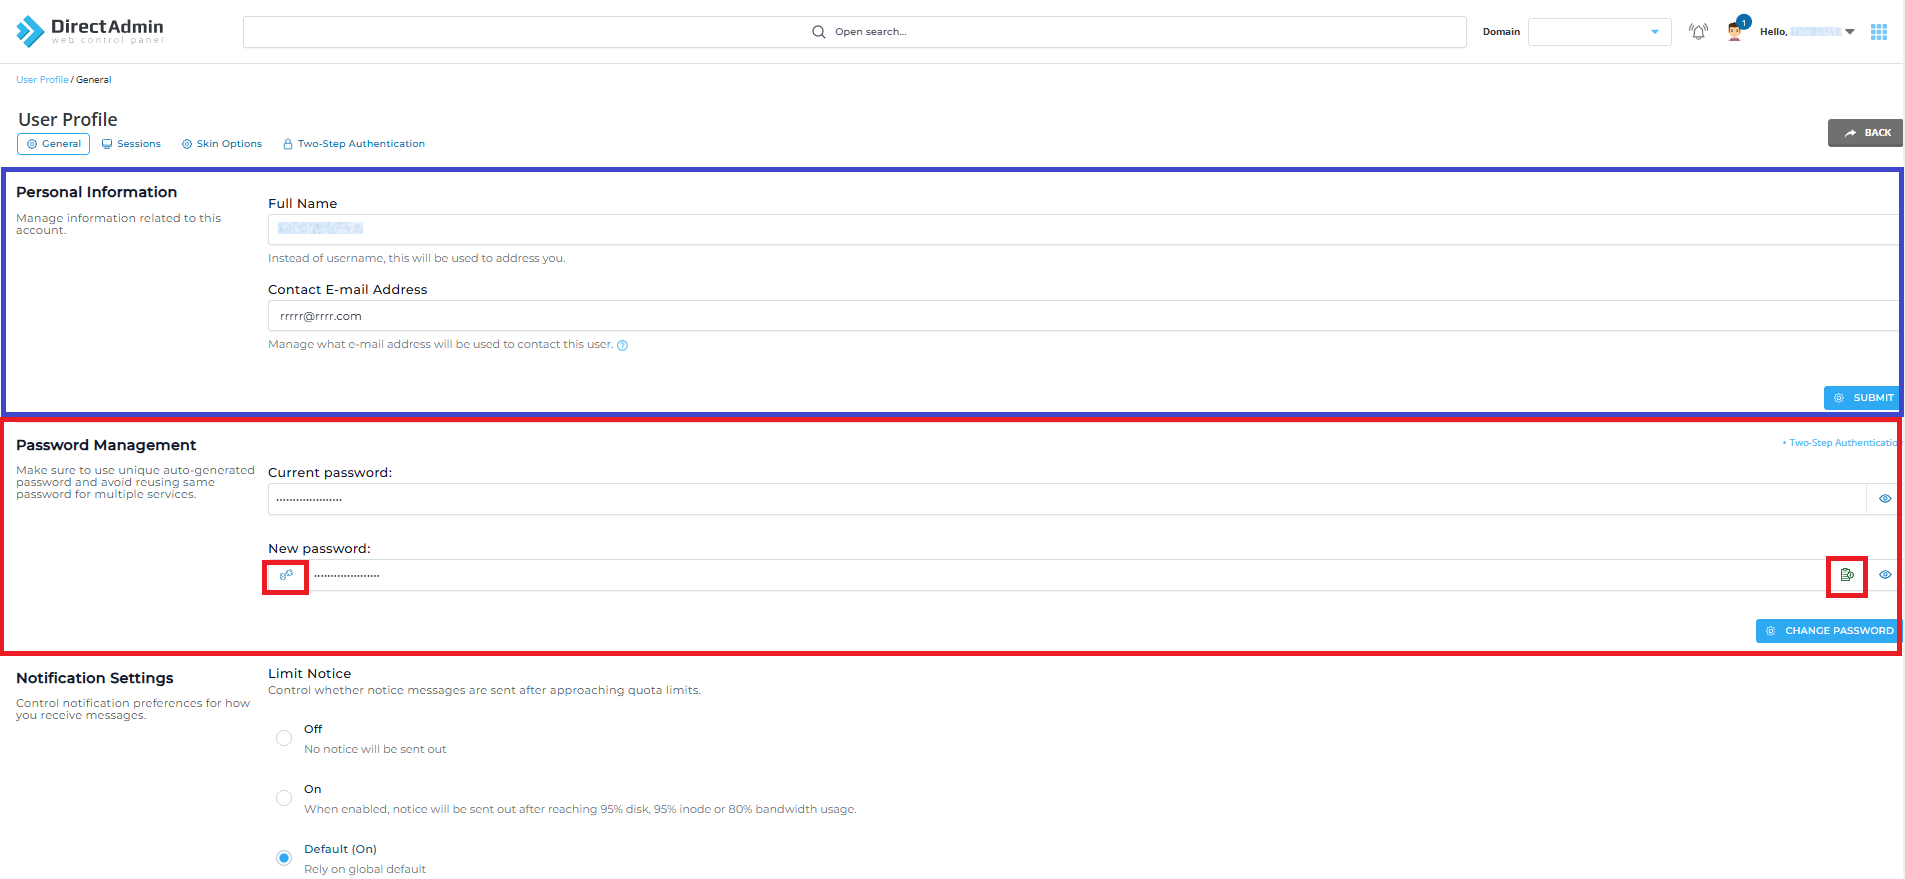Expand the Domain dropdown
The width and height of the screenshot is (1905, 879).
click(1599, 32)
